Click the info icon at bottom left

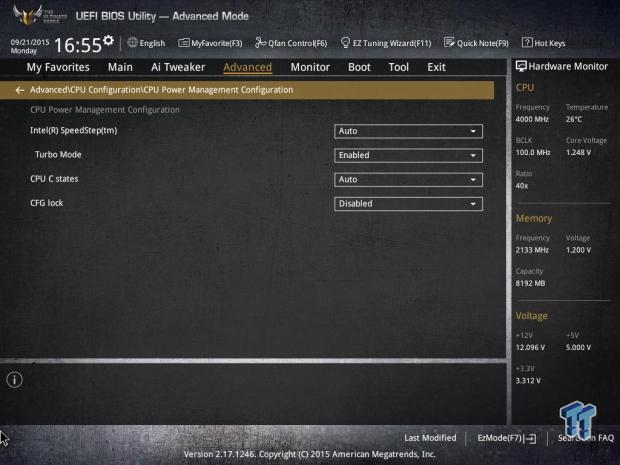(x=15, y=380)
